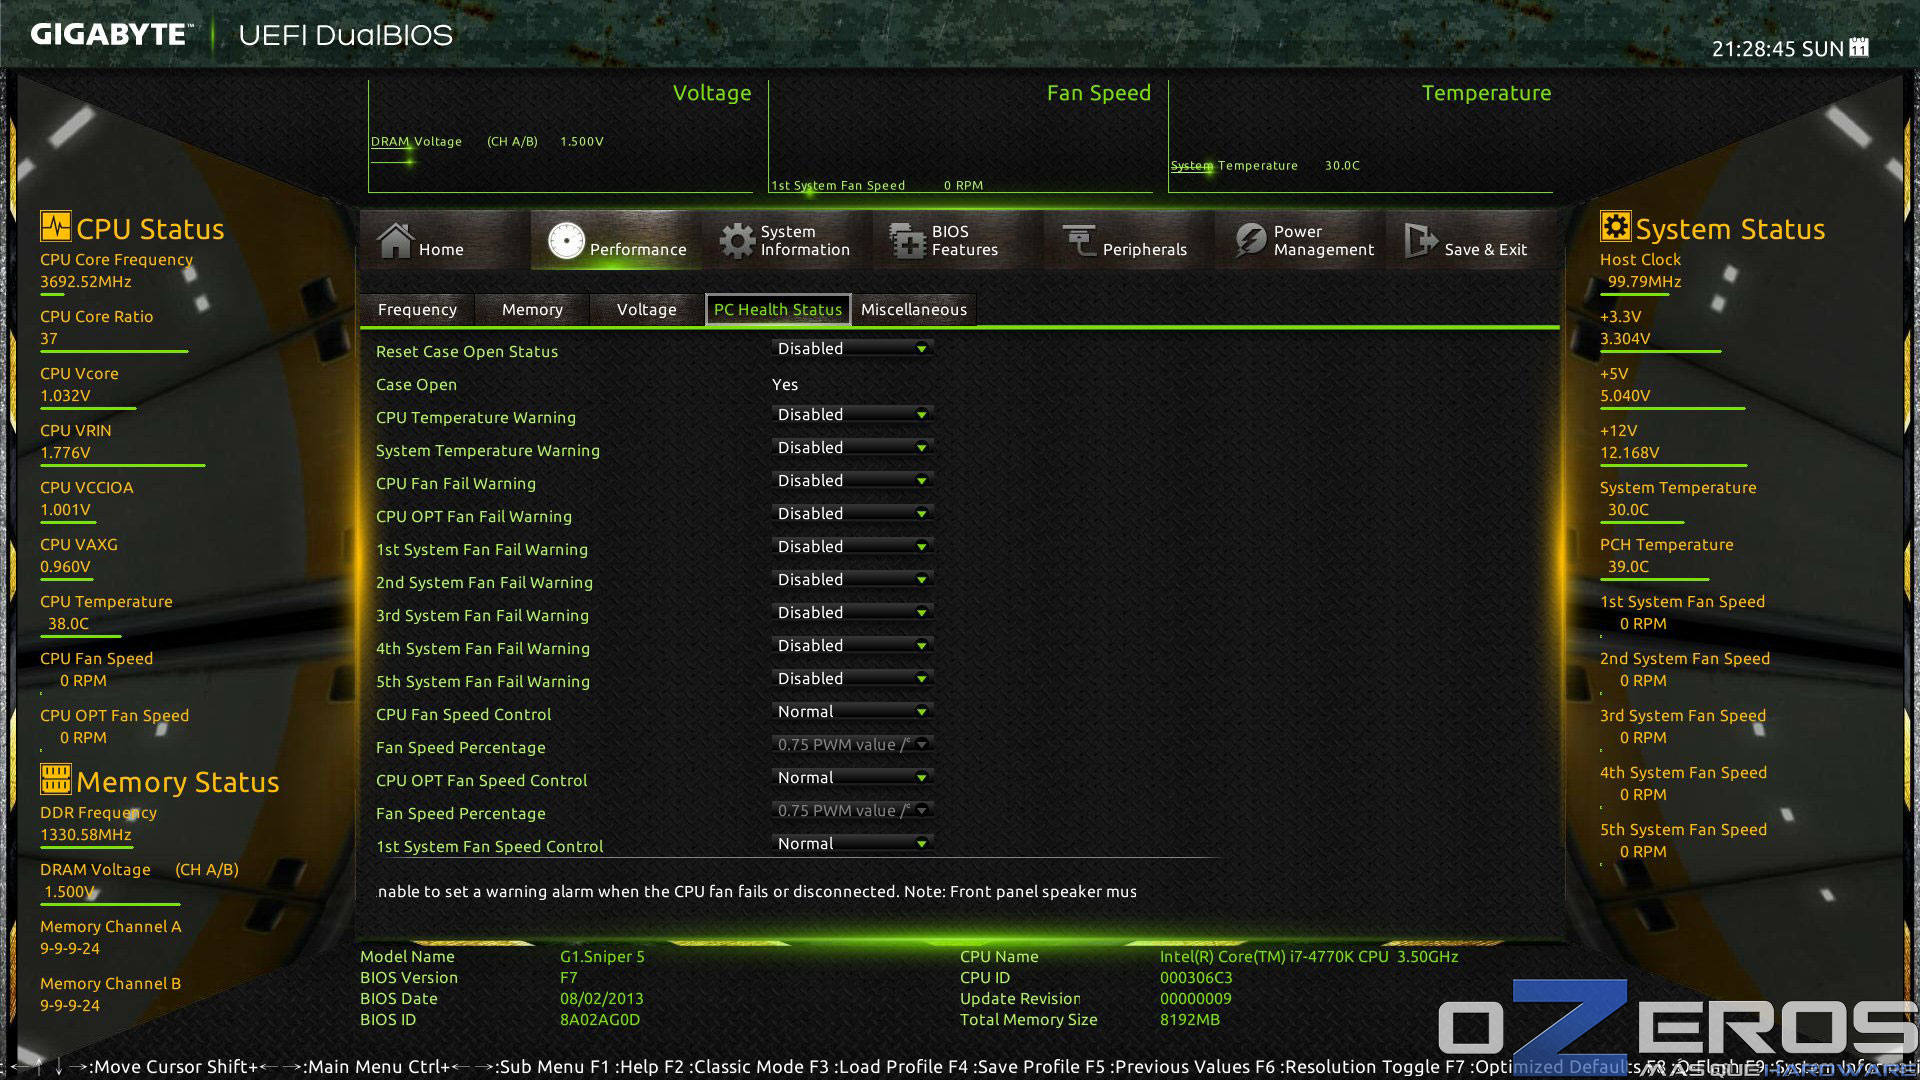Click the System Temperature graph entry
1920x1080 pixels.
click(x=1265, y=166)
